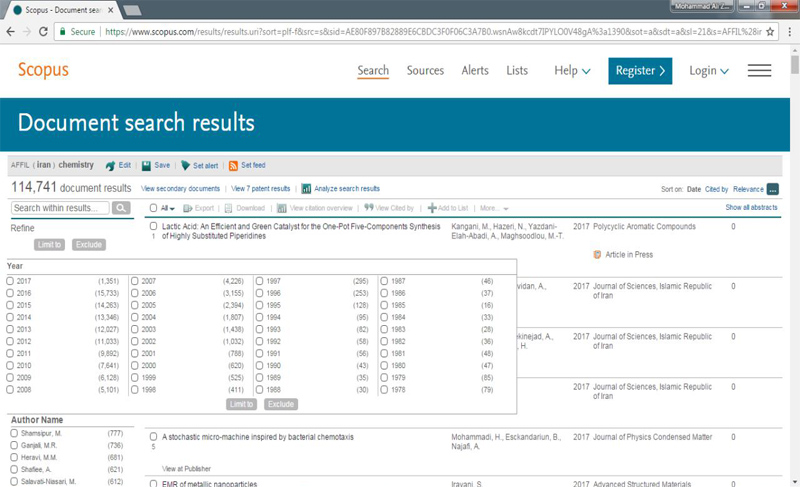Open Chrome three-dot menu
The image size is (800, 487).
tap(790, 32)
